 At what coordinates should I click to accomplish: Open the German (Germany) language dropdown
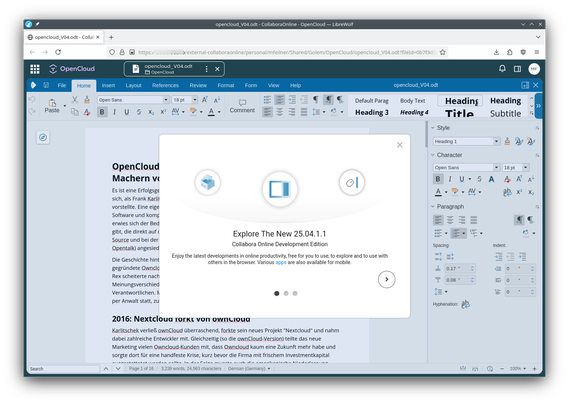point(249,368)
